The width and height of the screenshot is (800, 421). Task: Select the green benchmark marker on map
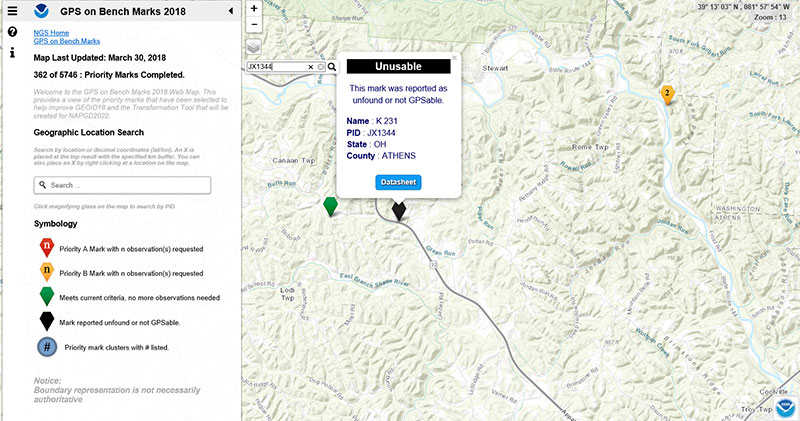[331, 205]
